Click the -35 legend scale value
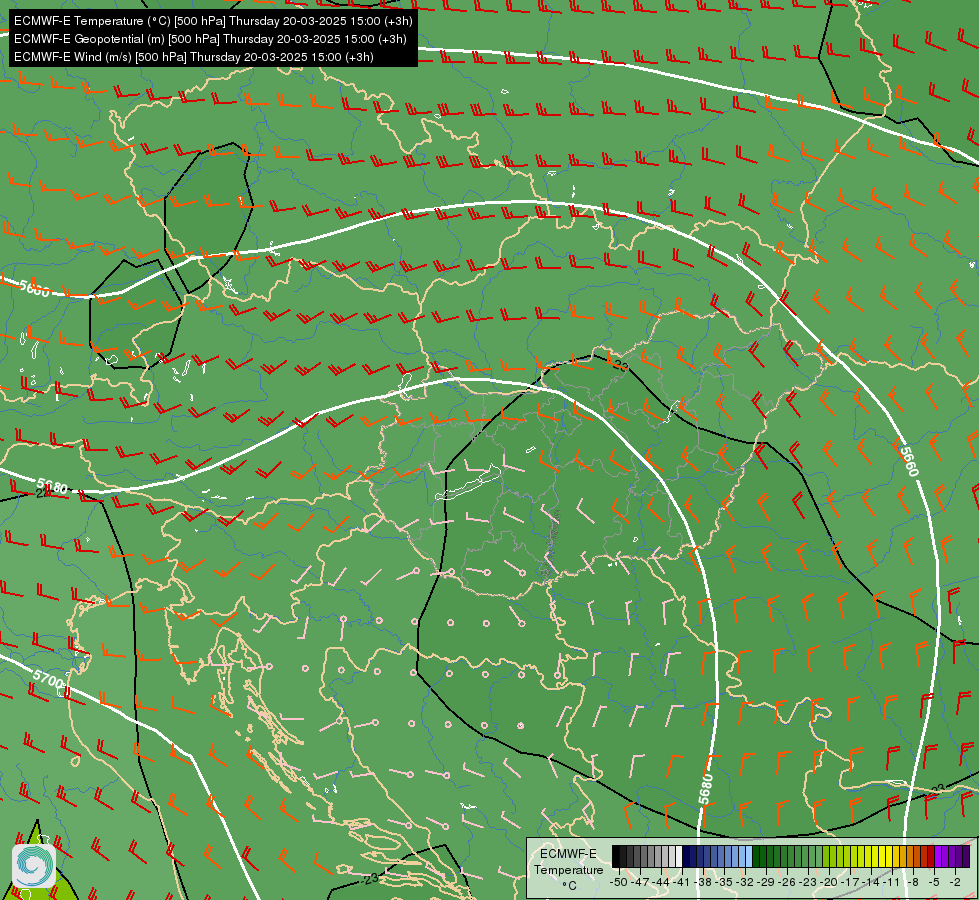This screenshot has height=900, width=979. click(x=724, y=882)
